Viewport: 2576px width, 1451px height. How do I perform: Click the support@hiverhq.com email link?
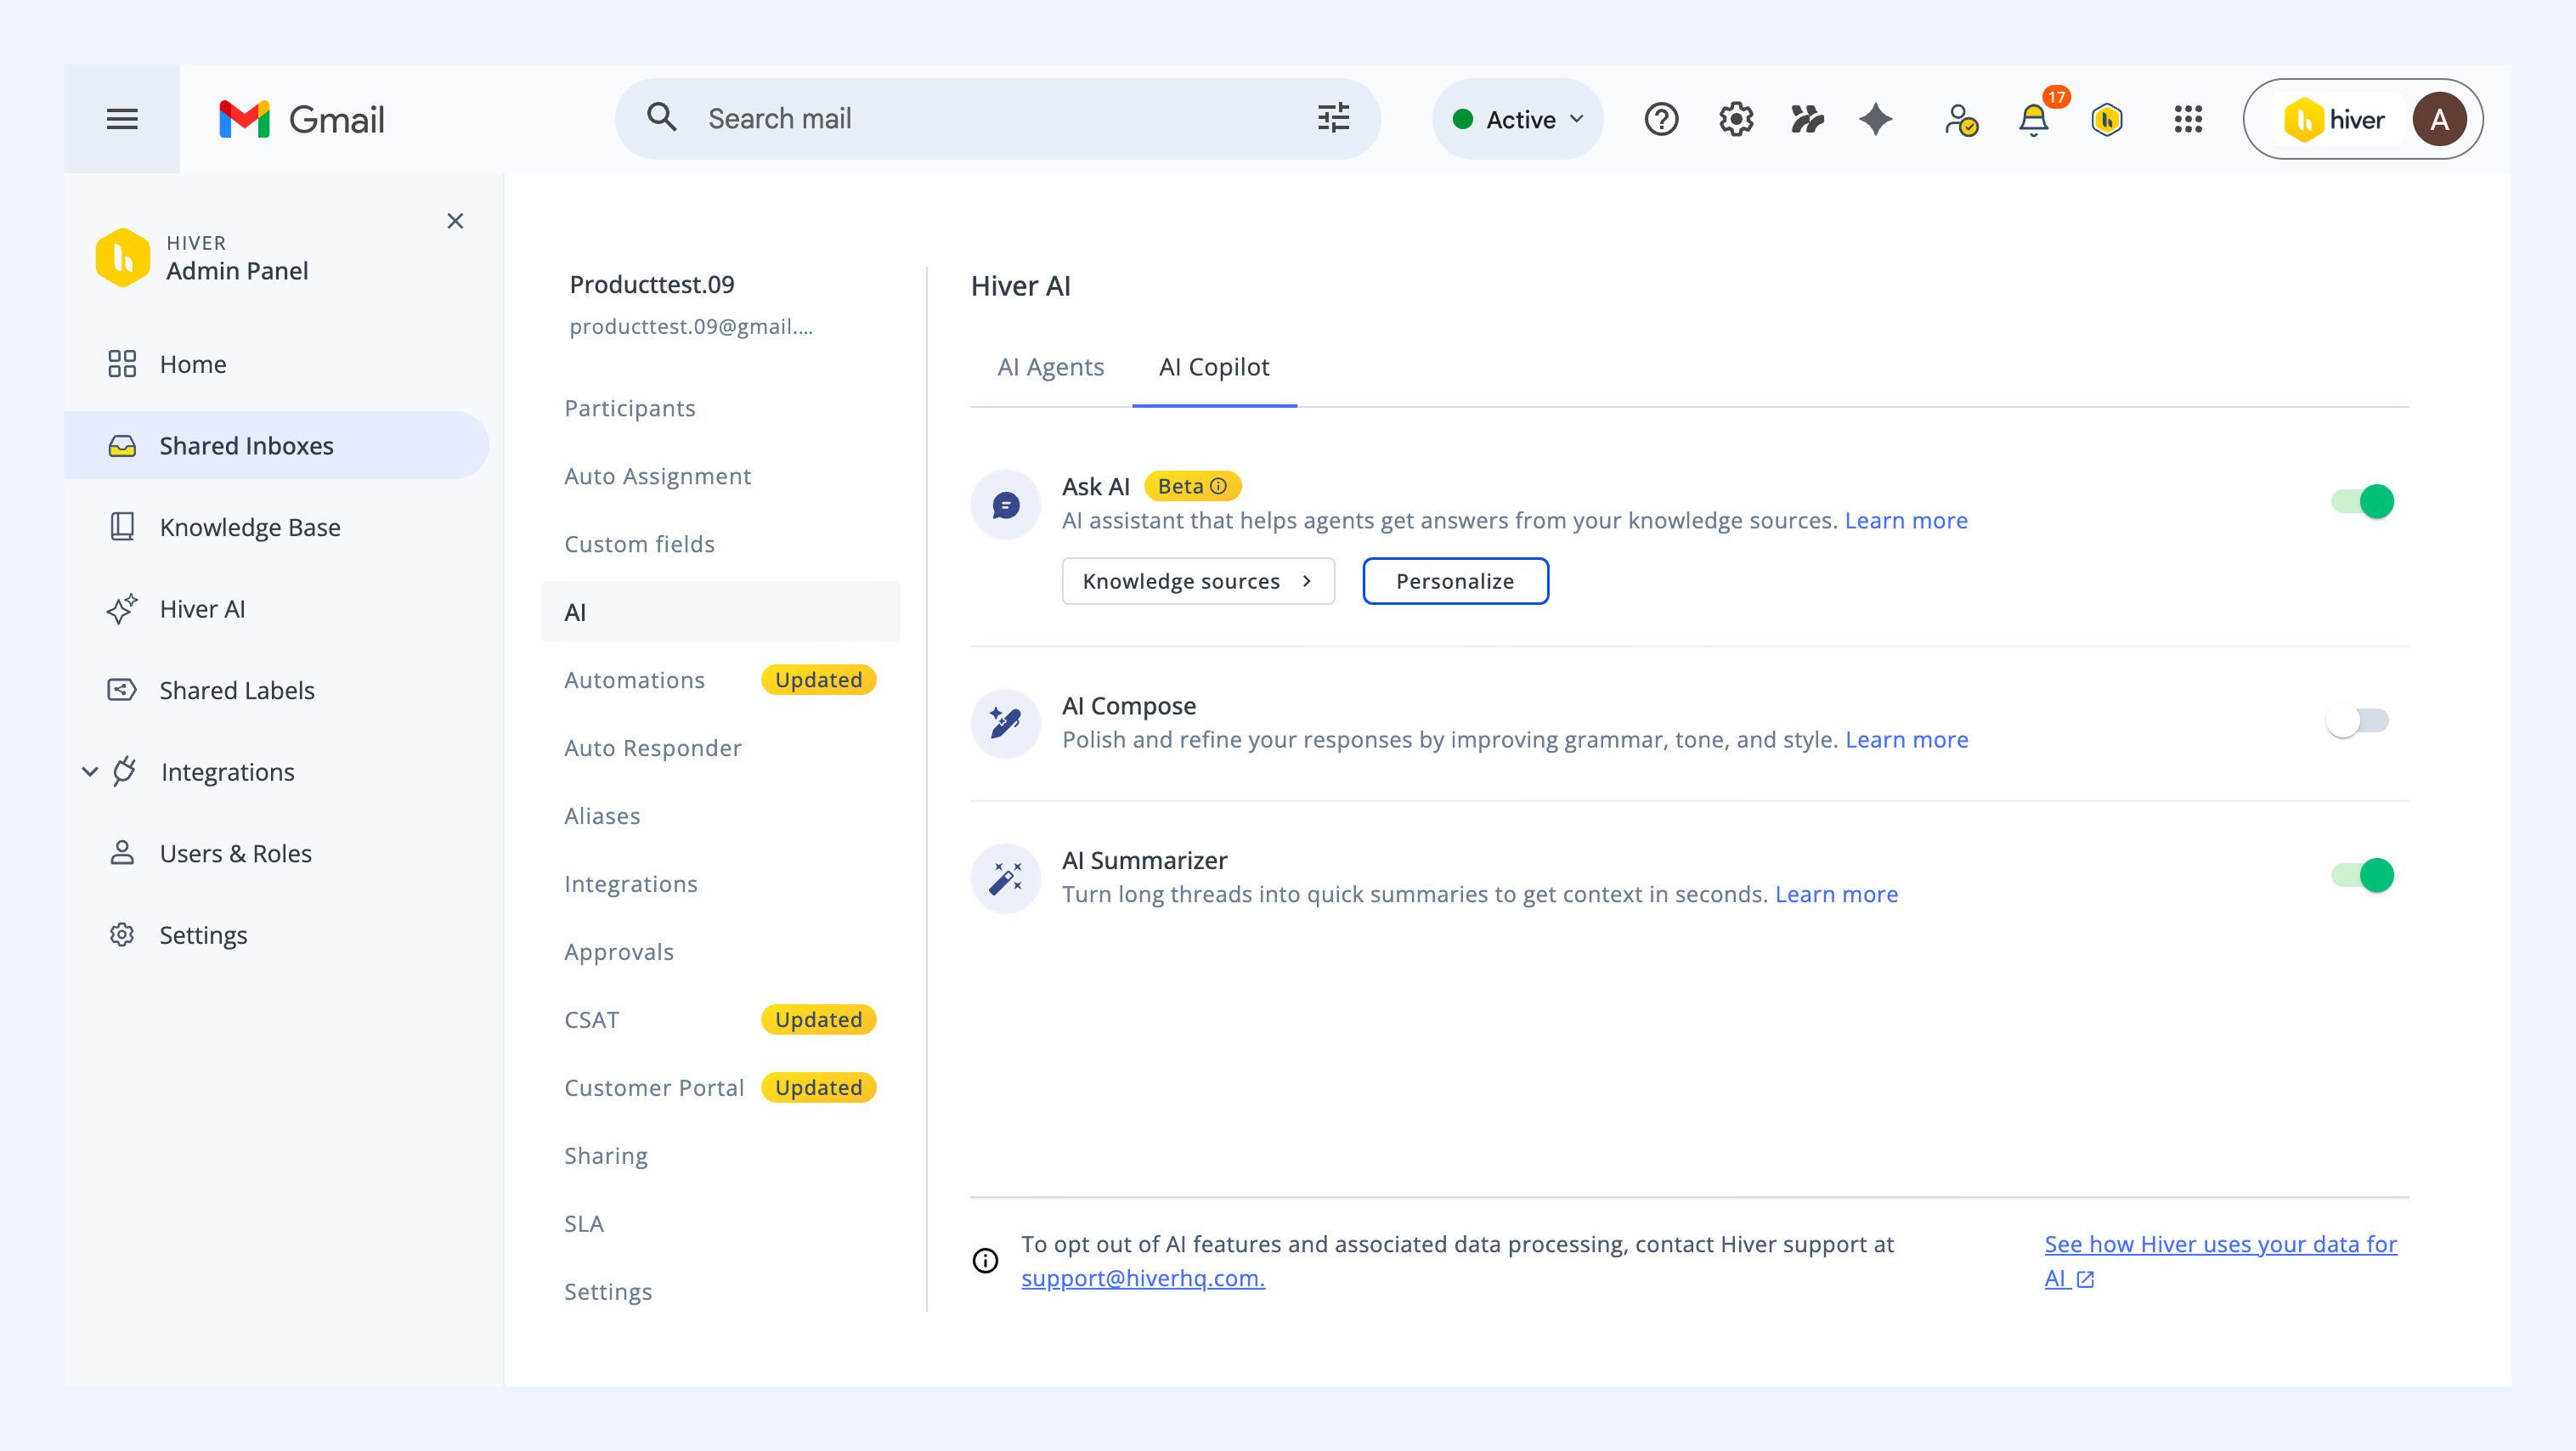[x=1143, y=1278]
